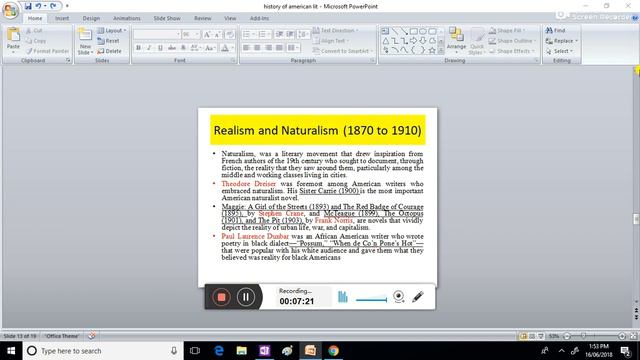Open the Office button menu
This screenshot has width=640, height=360.
[11, 10]
